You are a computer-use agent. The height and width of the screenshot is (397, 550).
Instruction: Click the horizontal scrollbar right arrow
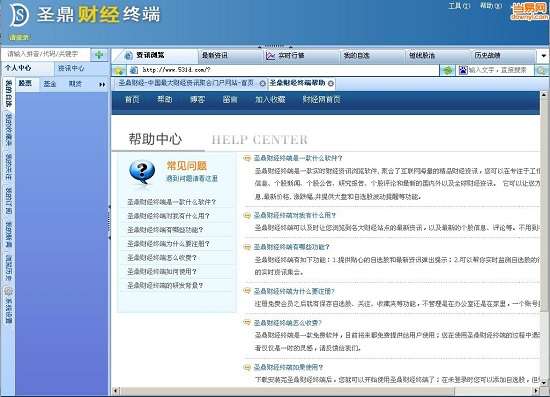536,391
